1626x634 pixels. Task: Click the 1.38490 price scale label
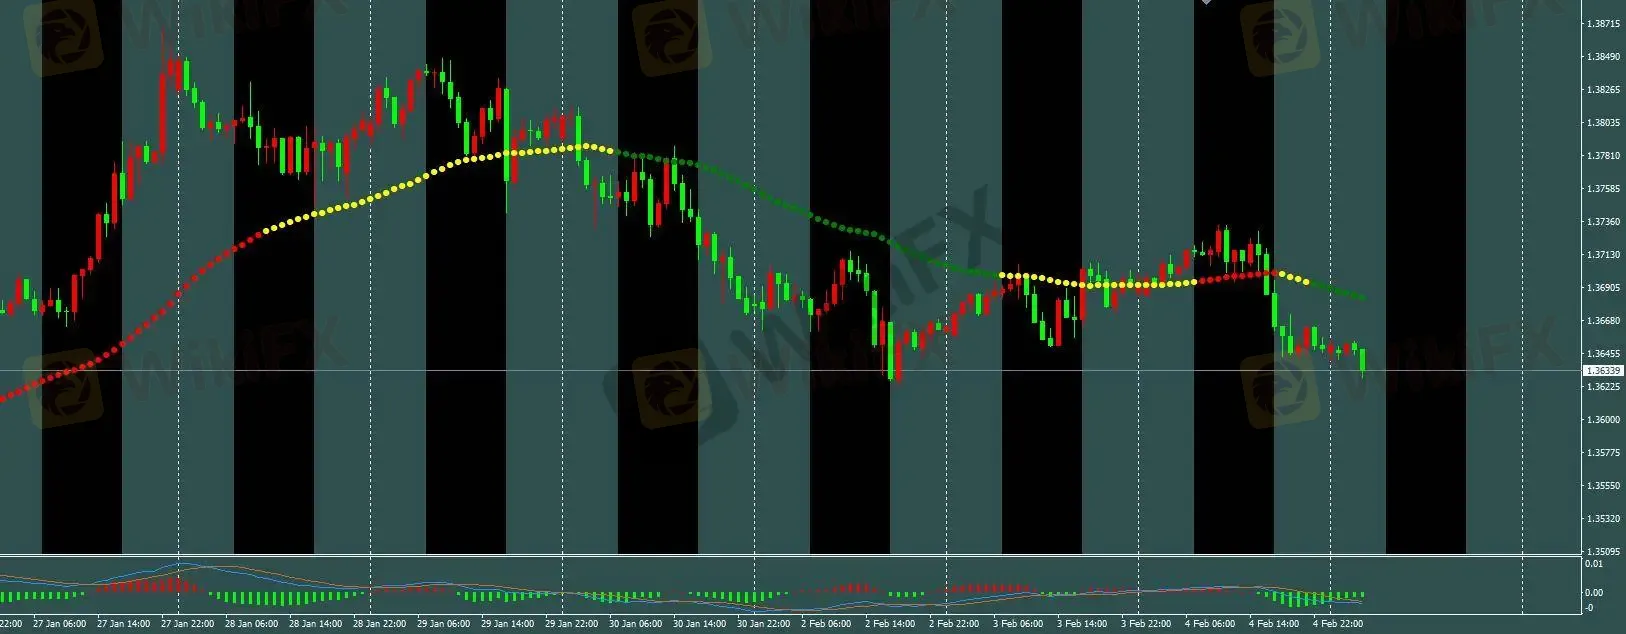pyautogui.click(x=1603, y=57)
